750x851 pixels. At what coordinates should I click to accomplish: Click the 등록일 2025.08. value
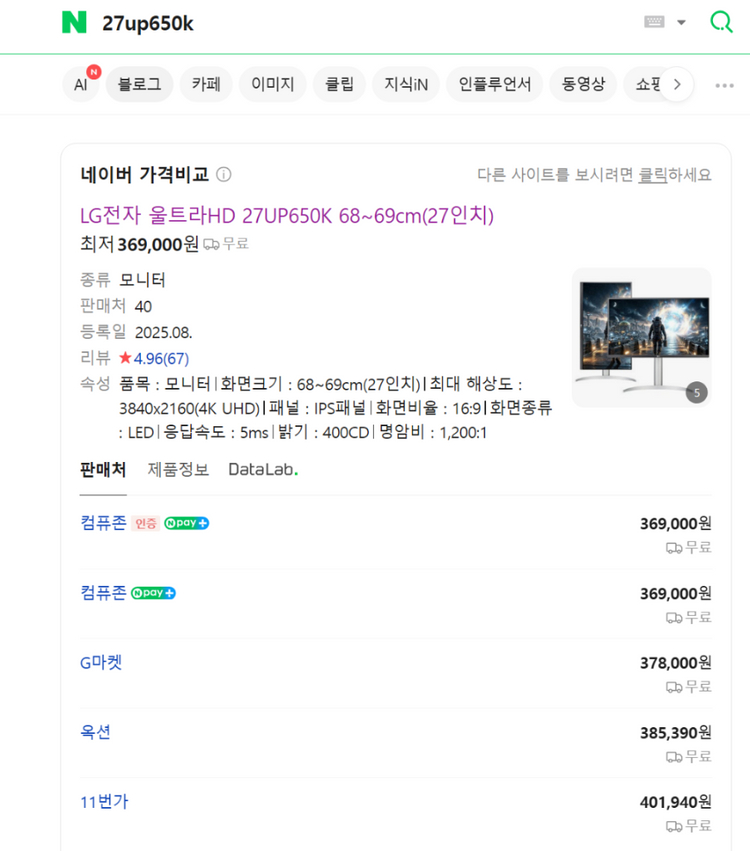tap(163, 332)
